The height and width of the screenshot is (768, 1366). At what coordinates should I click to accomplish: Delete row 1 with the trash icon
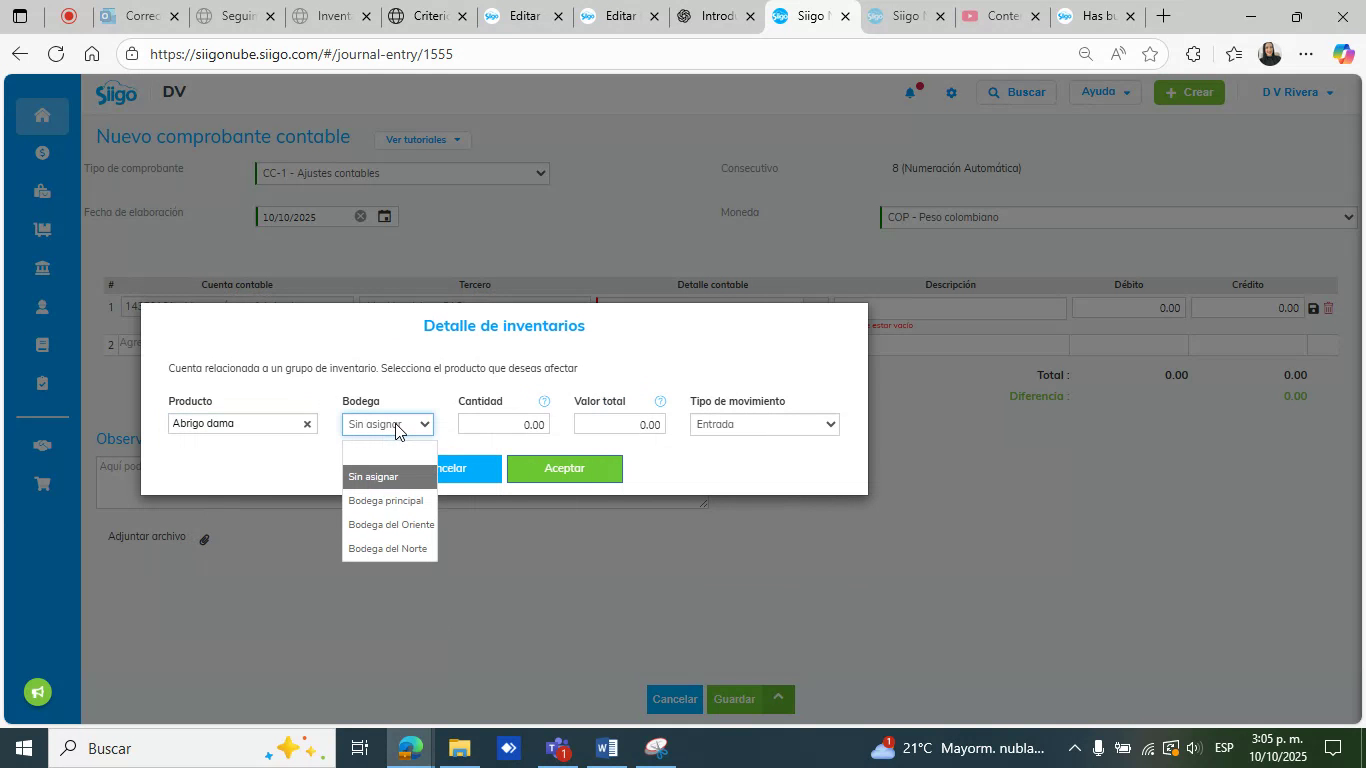pyautogui.click(x=1329, y=308)
